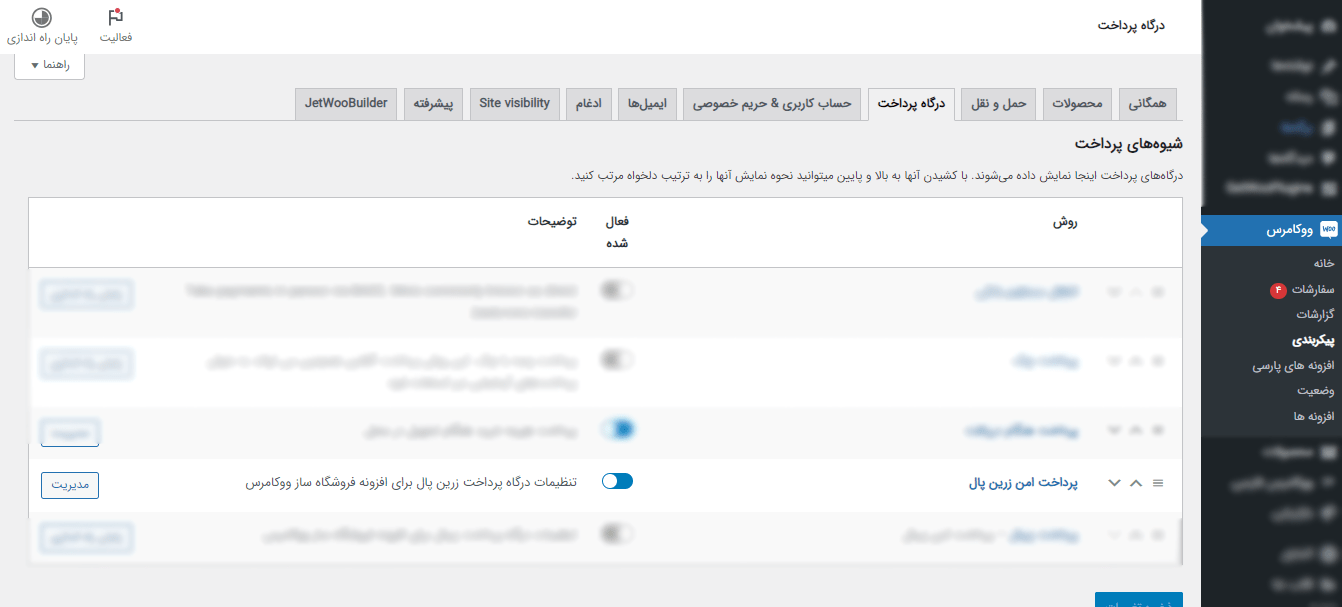This screenshot has width=1342, height=607.
Task: Move زرین پال gateway up with the up-arrow icon
Action: tap(1135, 481)
